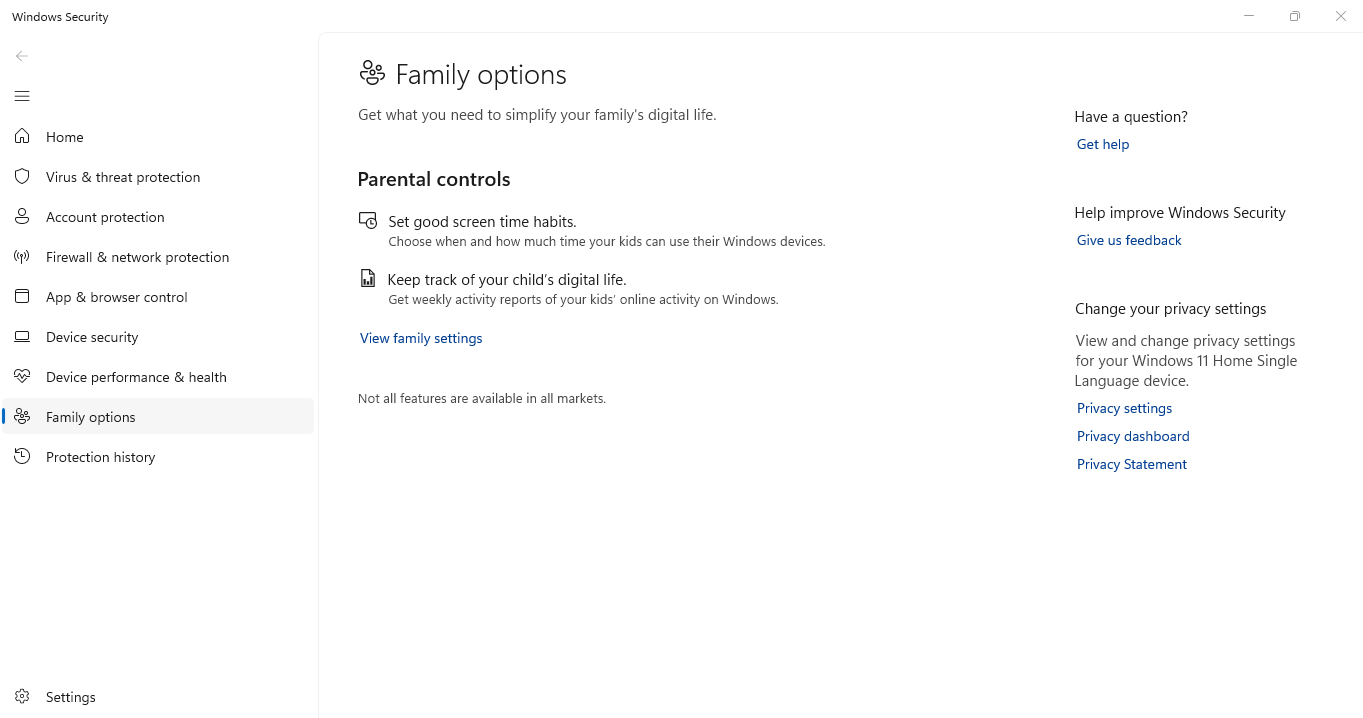Viewport: 1363px width, 718px height.
Task: Read the Privacy Statement
Action: 1131,464
